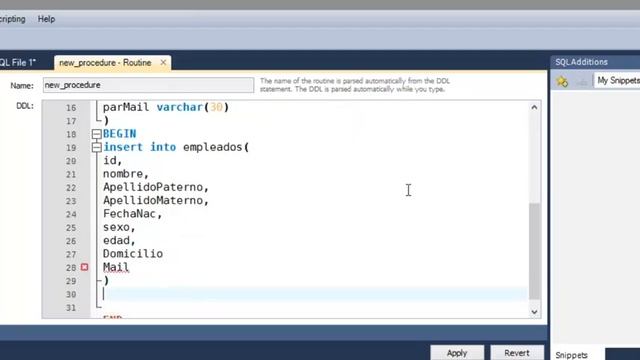Place cursor on highlighted empty line 30
Viewport: 640px width, 360px height.
point(314,294)
